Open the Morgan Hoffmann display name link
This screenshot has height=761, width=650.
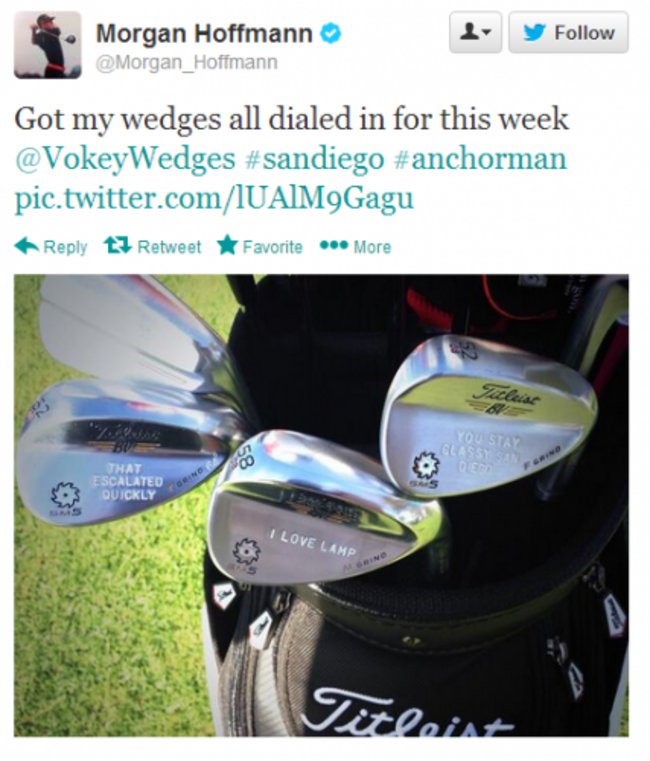204,33
